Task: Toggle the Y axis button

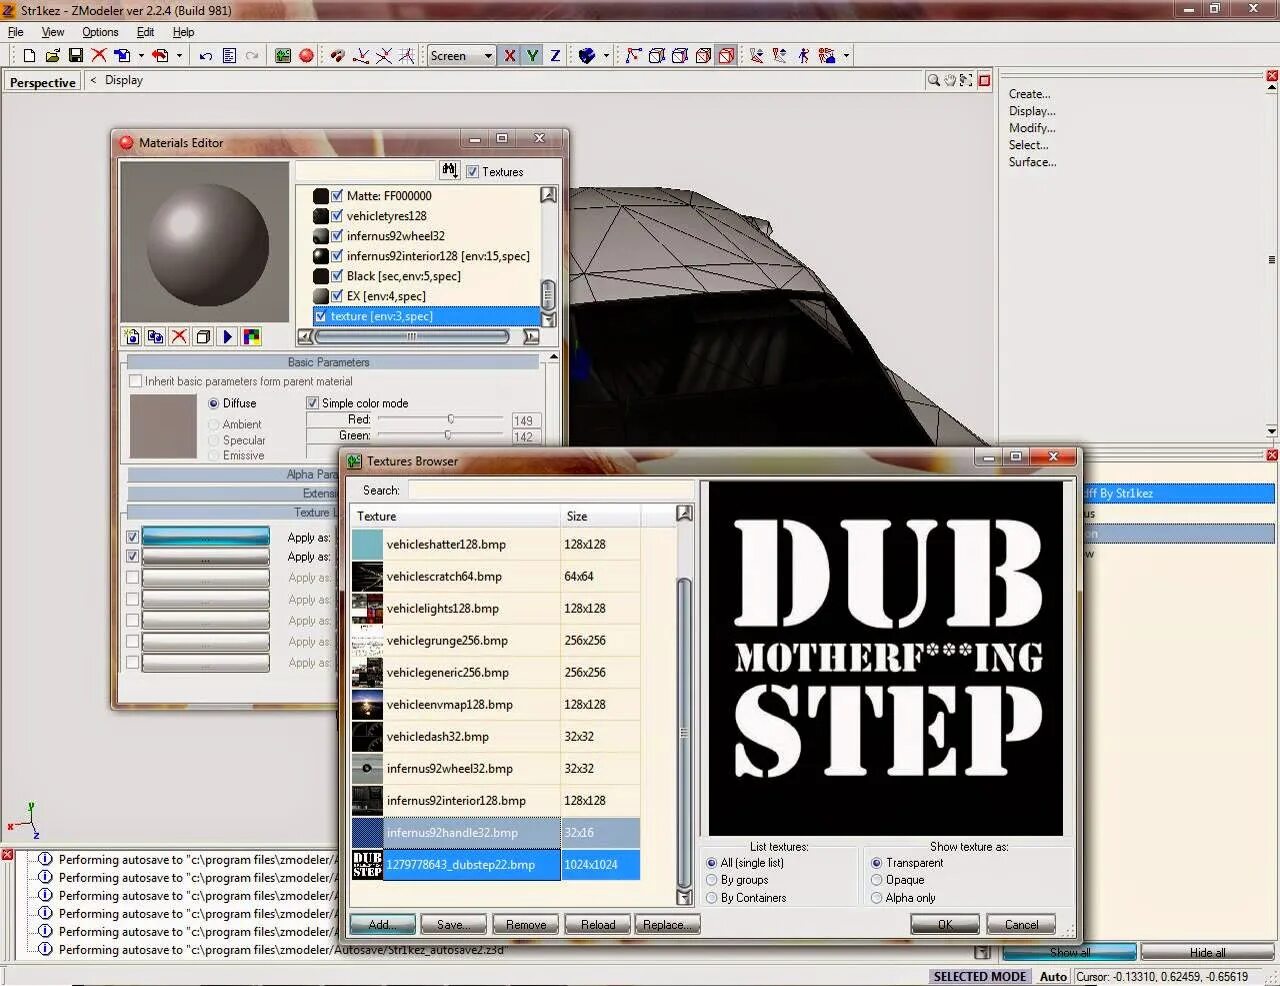Action: pyautogui.click(x=532, y=56)
